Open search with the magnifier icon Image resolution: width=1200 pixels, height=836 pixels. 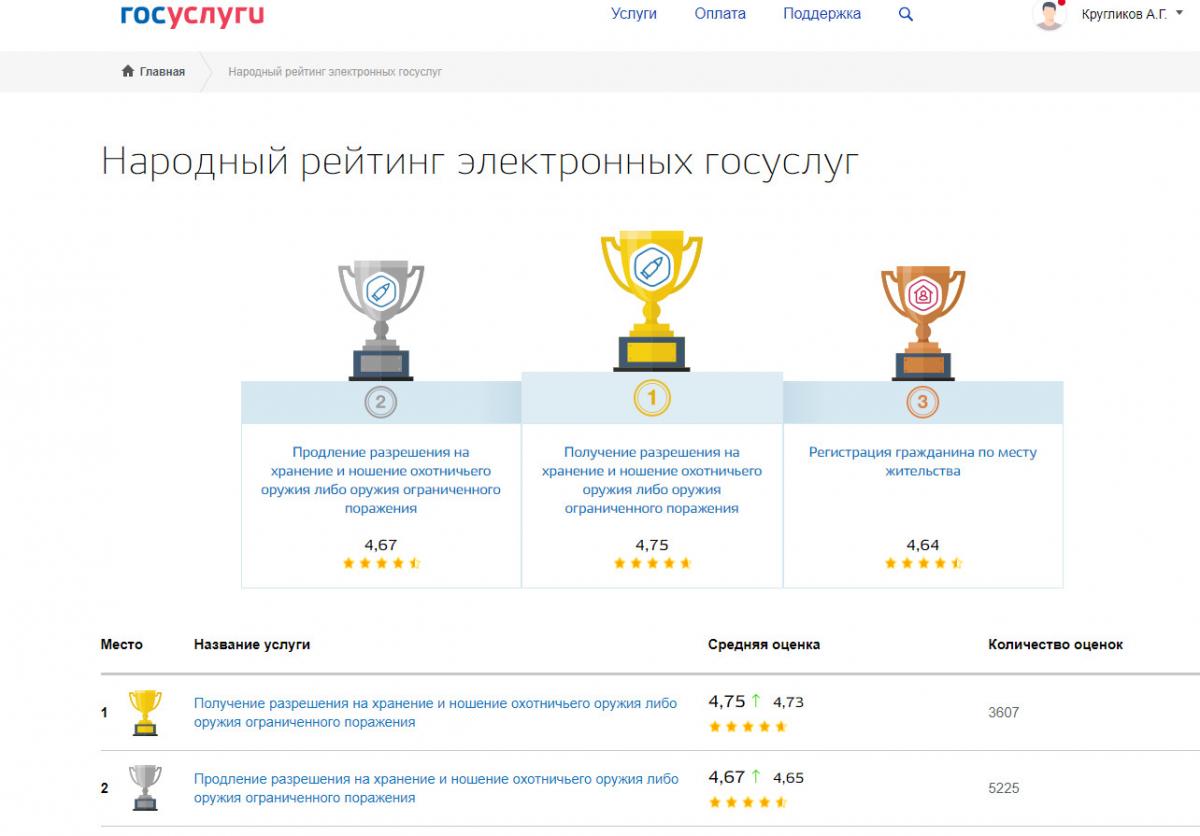tap(906, 15)
